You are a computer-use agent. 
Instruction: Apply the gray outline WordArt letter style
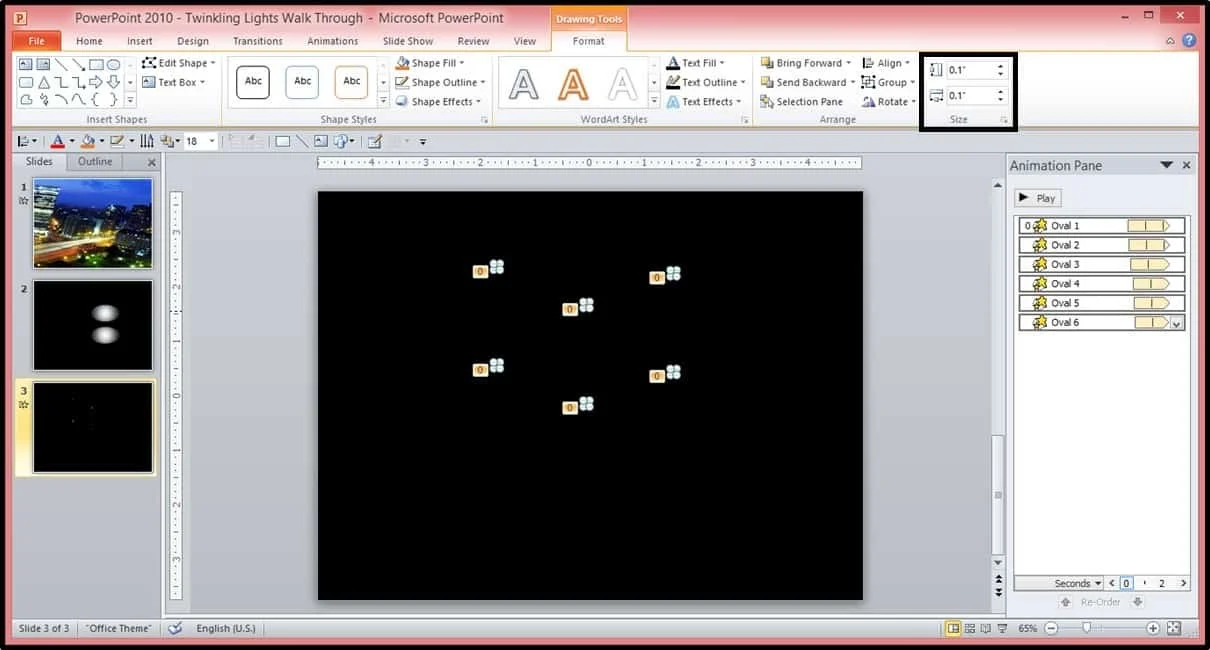(x=623, y=84)
